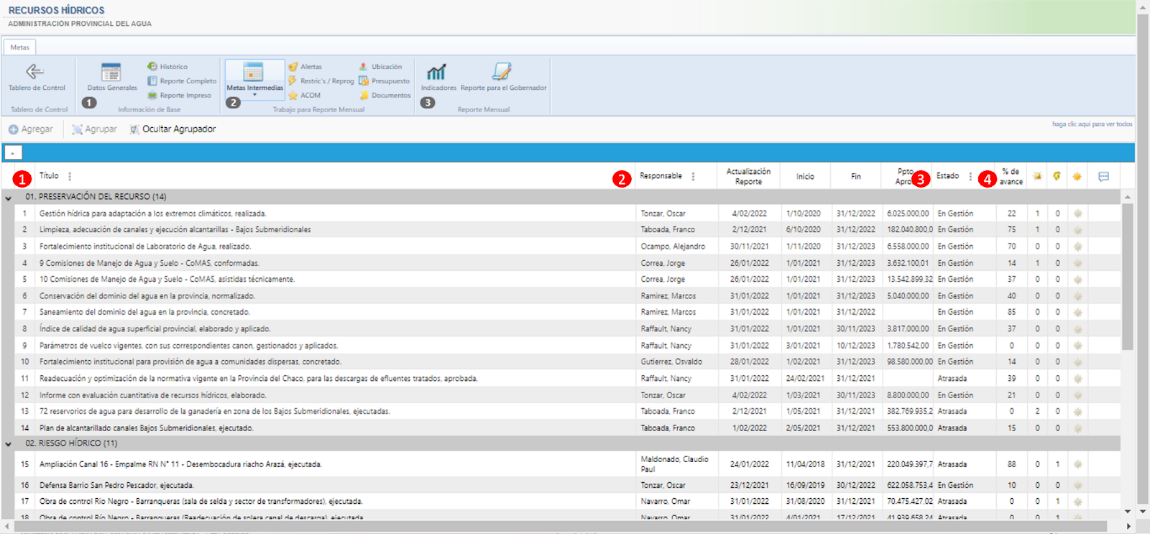This screenshot has height=534, width=1150.
Task: Open the Ubicación section
Action: 381,67
